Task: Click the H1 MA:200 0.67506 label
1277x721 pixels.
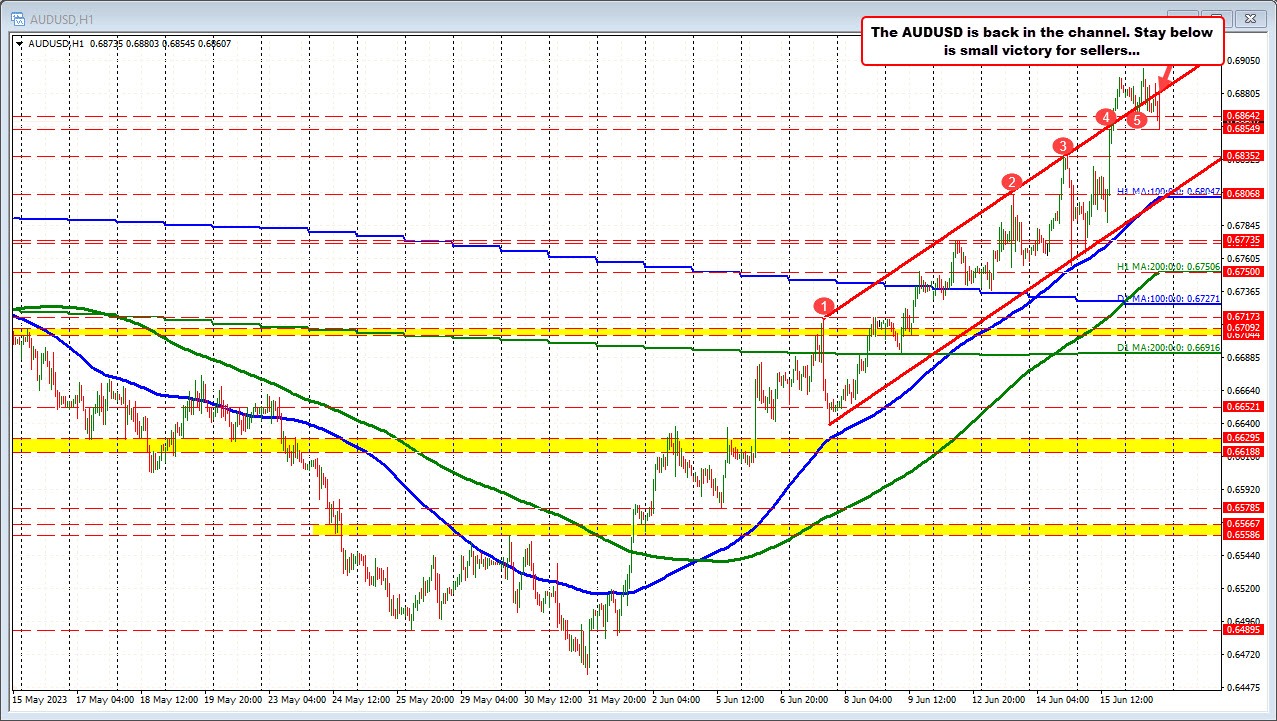Action: point(1168,267)
